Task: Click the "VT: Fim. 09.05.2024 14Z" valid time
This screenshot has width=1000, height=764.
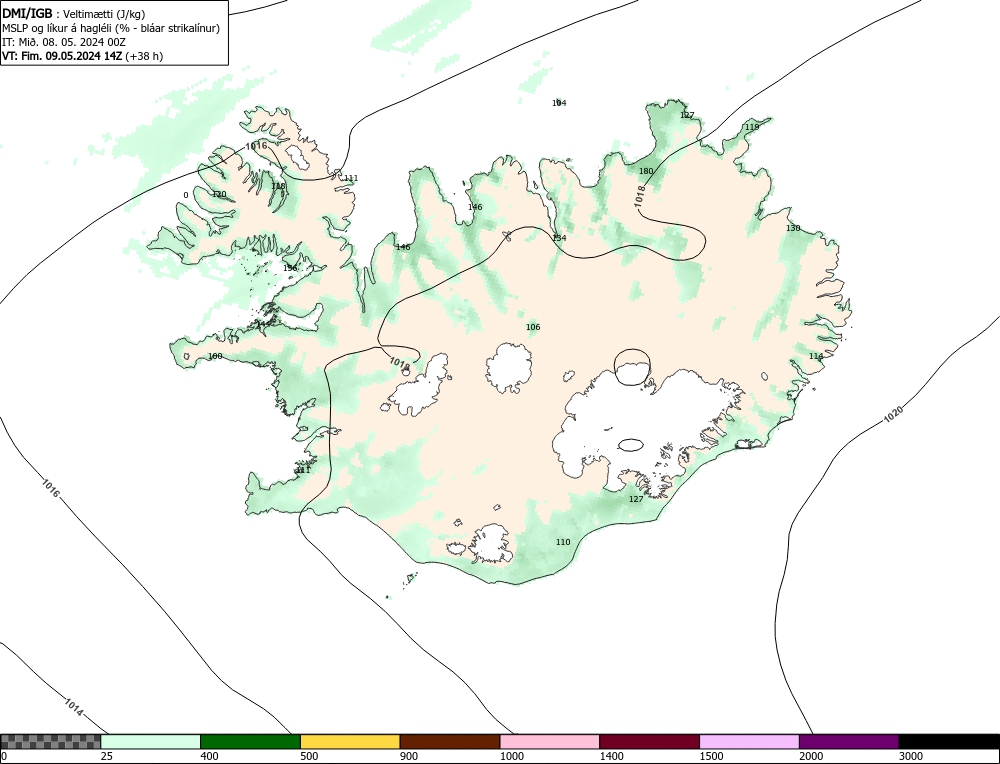Action: pyautogui.click(x=62, y=56)
